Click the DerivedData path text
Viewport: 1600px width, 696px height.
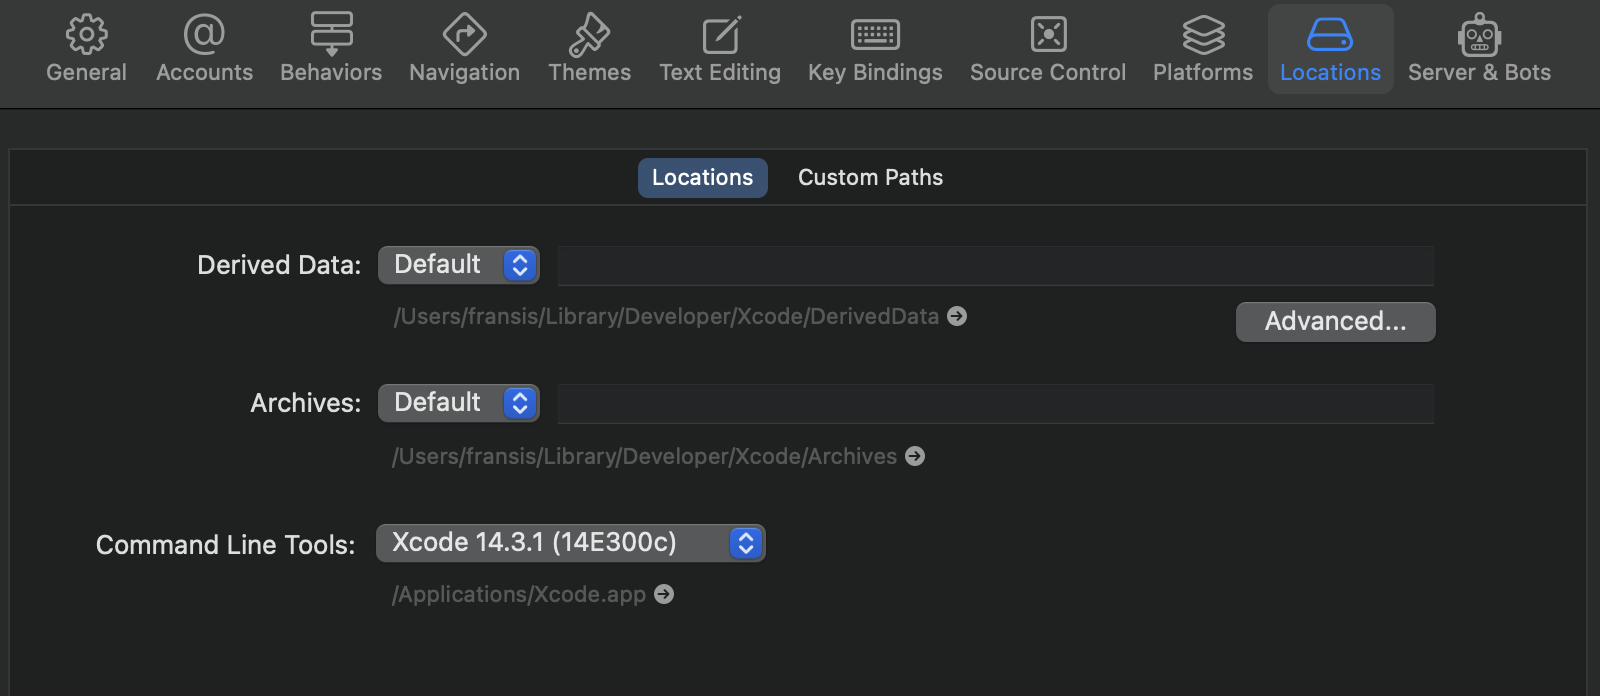[666, 316]
